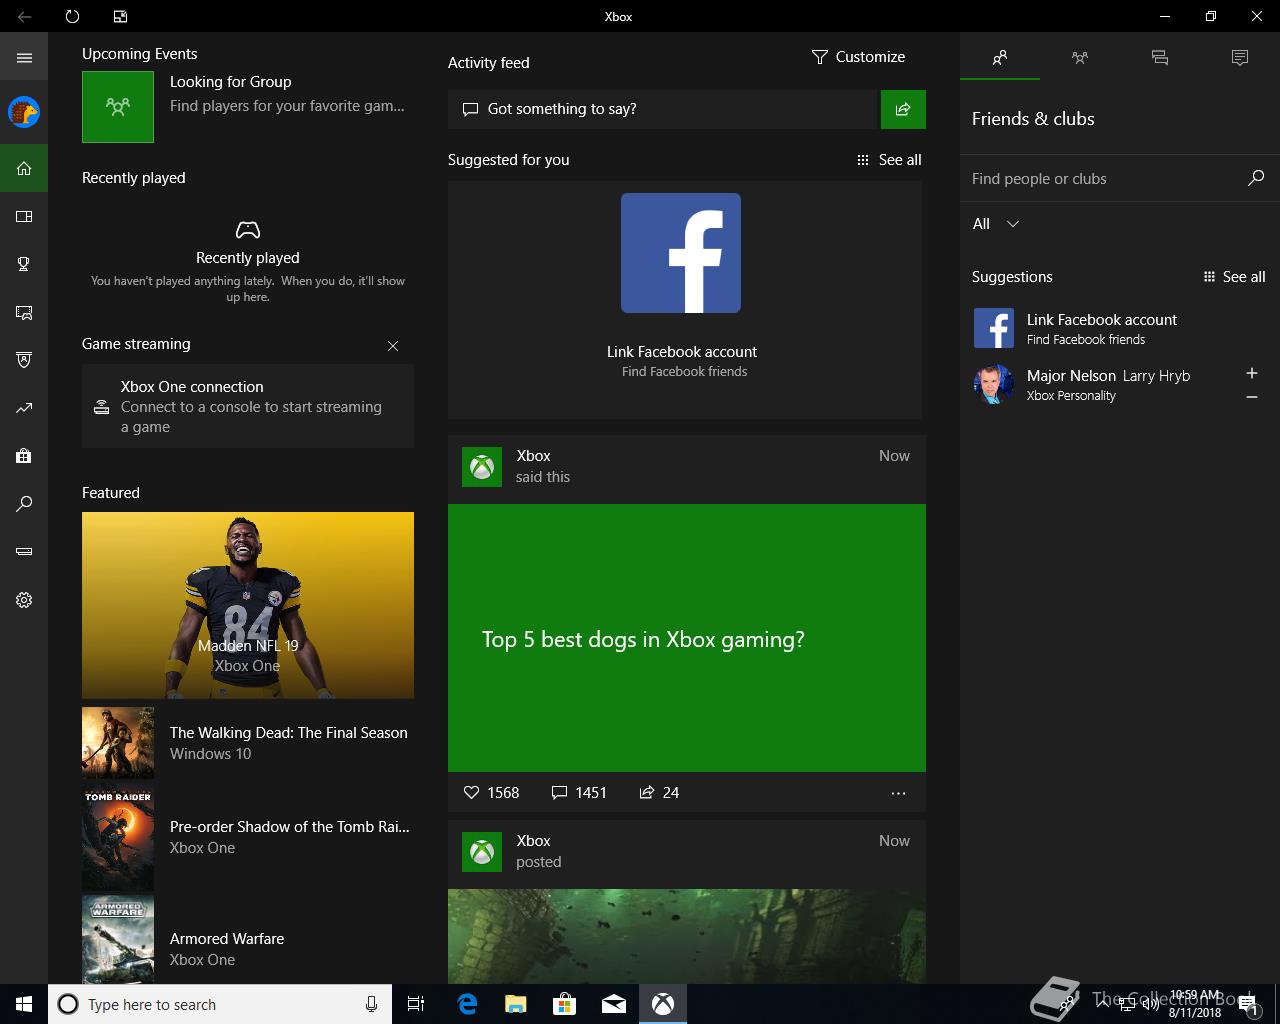
Task: Switch to the Messages tab
Action: tap(1160, 58)
